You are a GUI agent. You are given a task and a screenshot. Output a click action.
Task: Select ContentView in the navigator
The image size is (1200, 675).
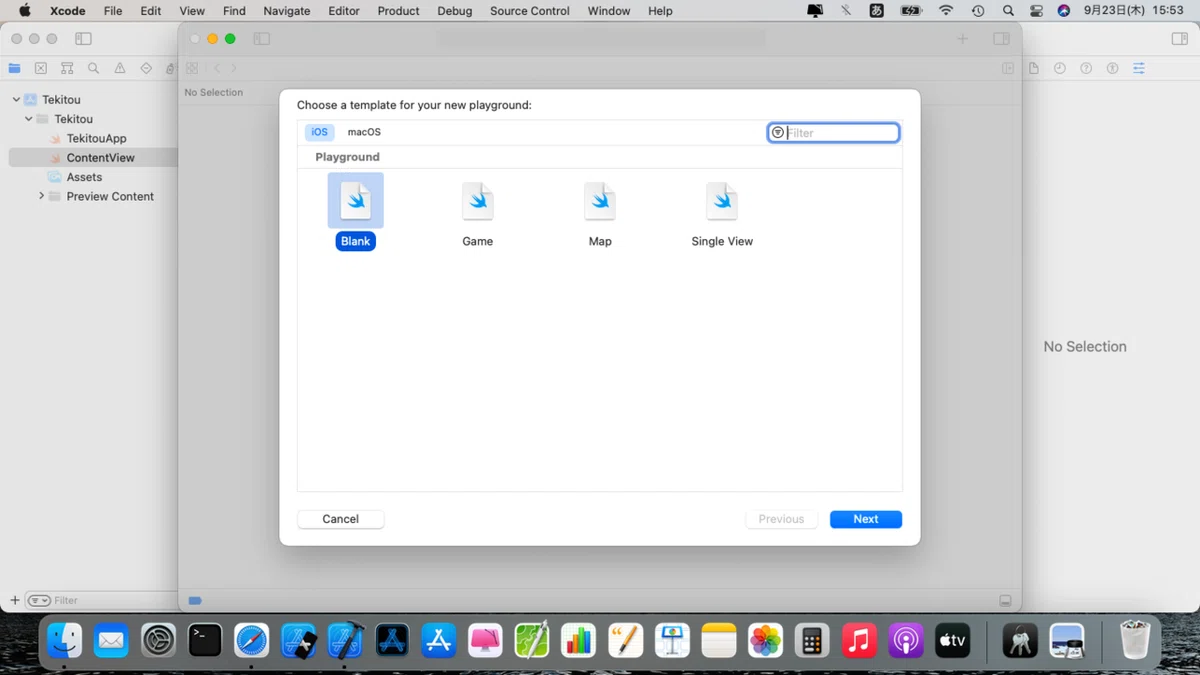tap(100, 158)
